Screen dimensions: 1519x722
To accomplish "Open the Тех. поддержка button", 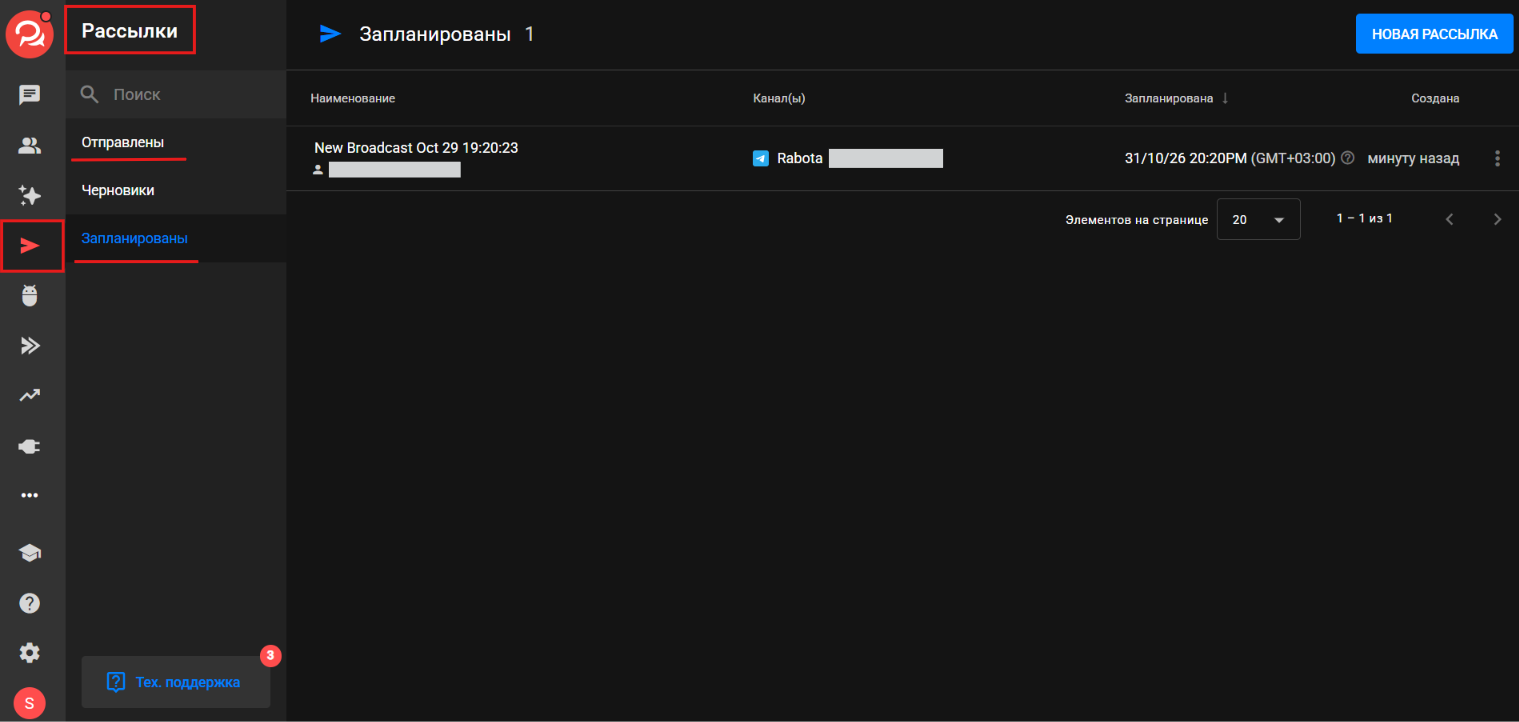I will (x=176, y=682).
